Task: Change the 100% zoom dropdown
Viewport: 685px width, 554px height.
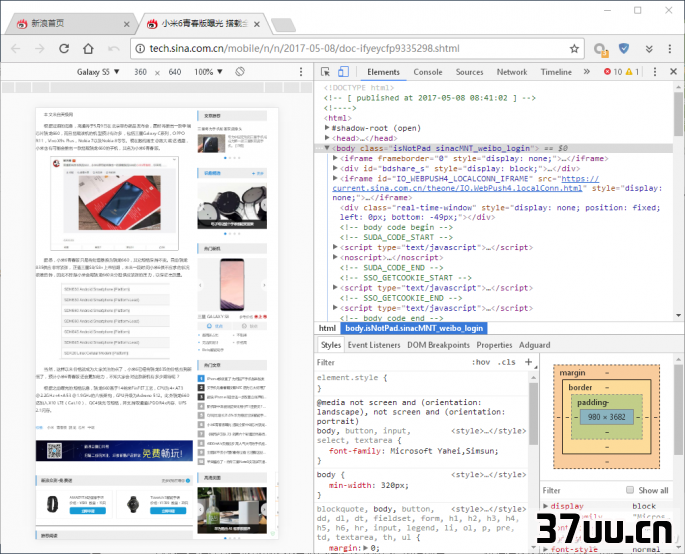Action: [208, 72]
